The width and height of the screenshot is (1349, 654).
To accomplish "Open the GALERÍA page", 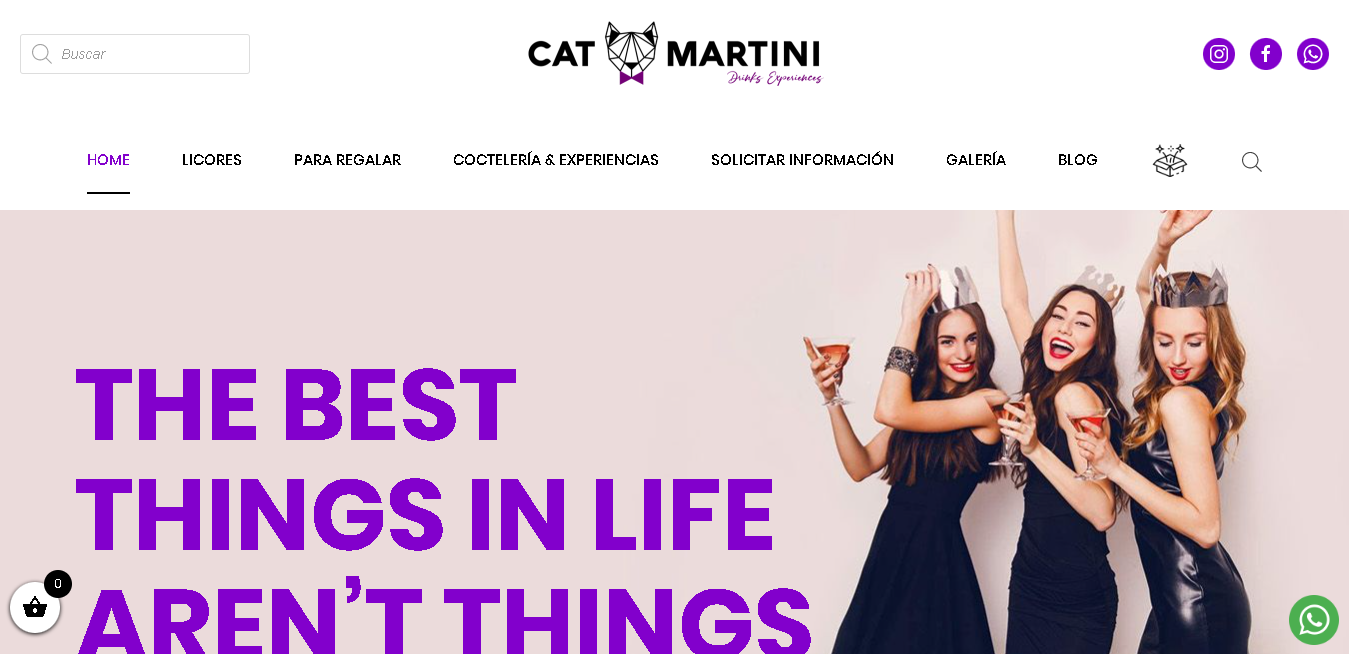I will coord(976,160).
